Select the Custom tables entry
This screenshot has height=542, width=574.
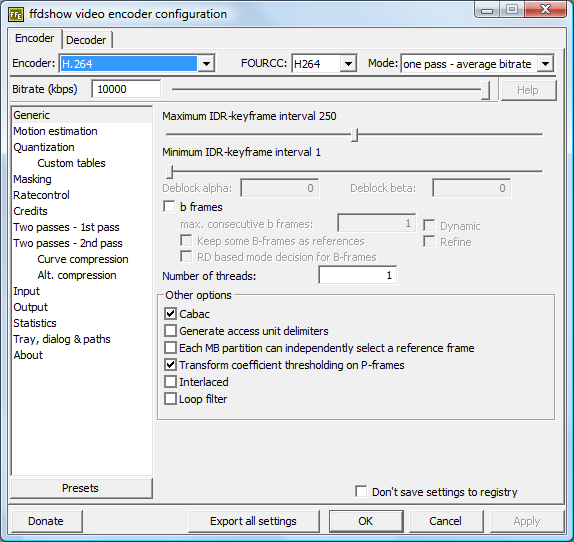pos(71,163)
